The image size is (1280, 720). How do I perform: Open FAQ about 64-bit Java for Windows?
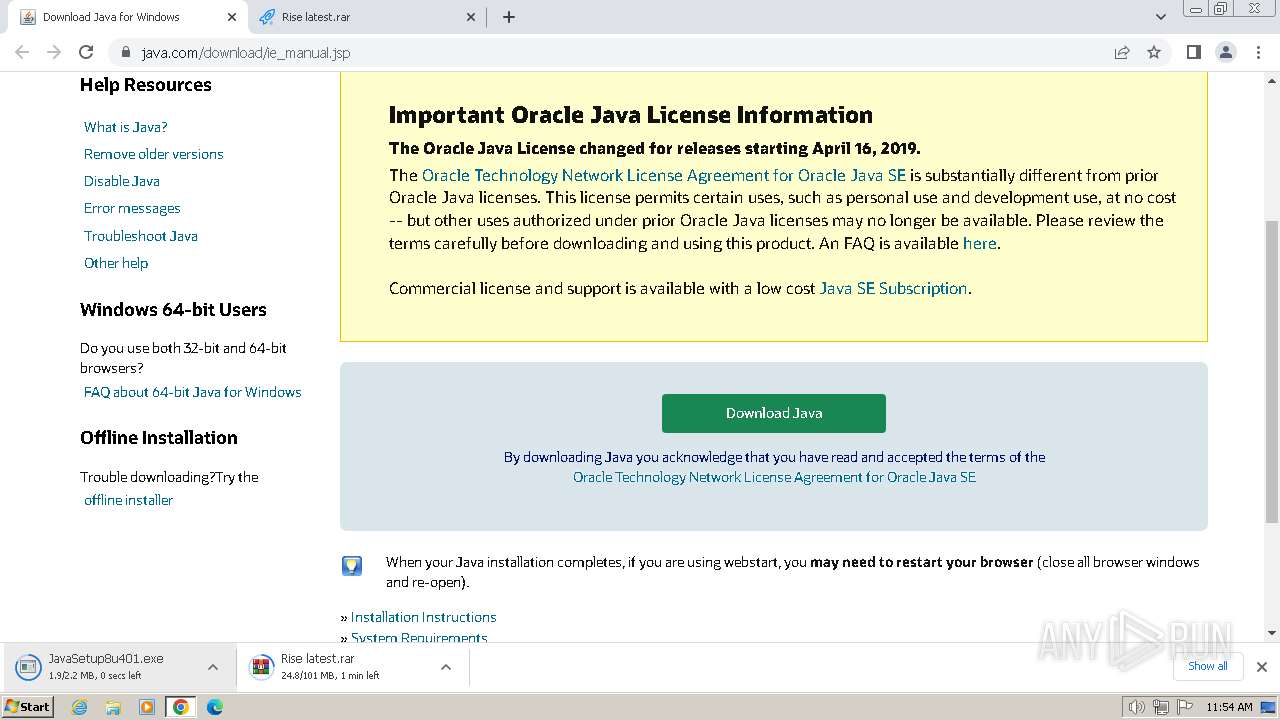pos(193,392)
